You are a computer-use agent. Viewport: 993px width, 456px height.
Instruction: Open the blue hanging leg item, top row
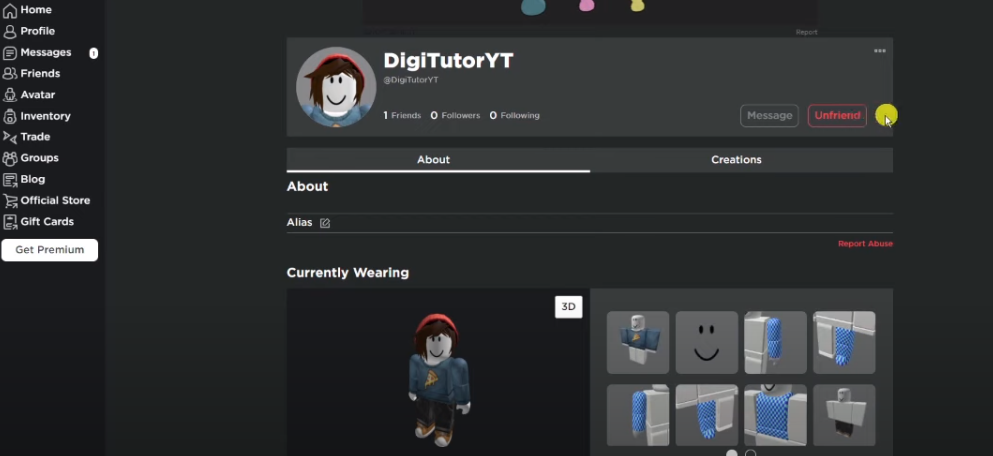pos(844,343)
